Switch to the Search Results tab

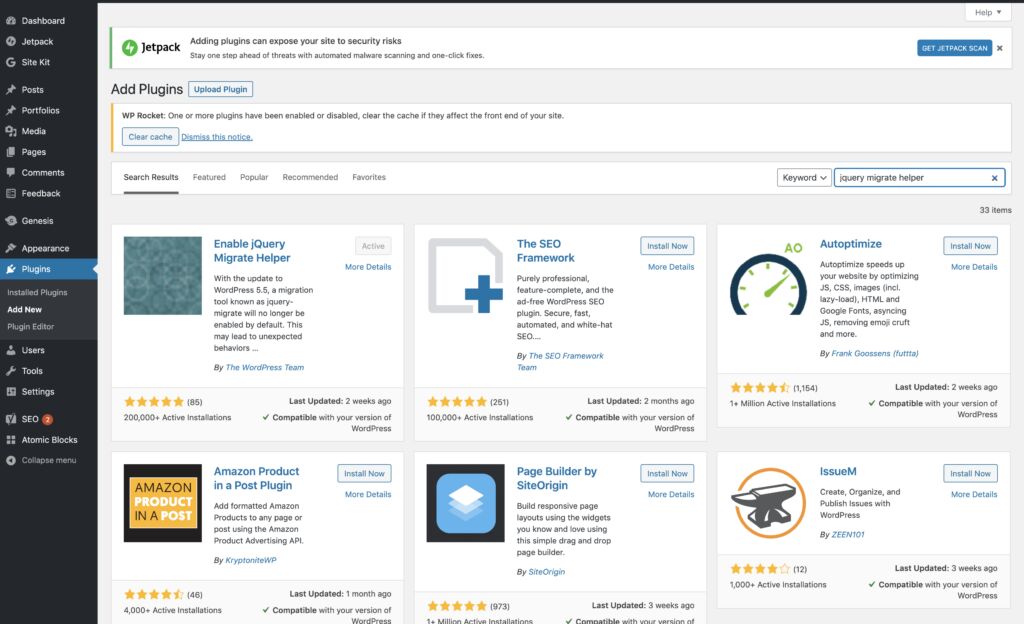point(151,177)
